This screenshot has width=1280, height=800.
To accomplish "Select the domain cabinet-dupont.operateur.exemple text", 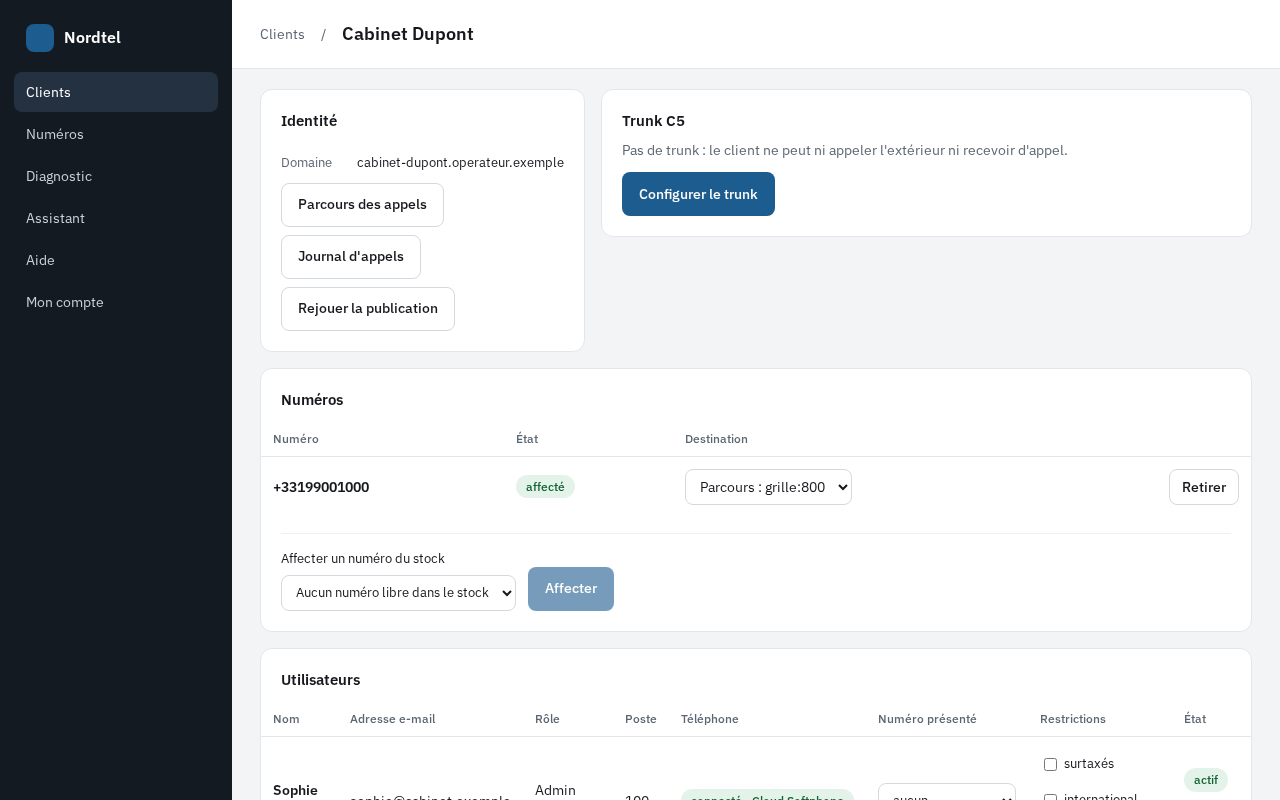I will click(460, 162).
